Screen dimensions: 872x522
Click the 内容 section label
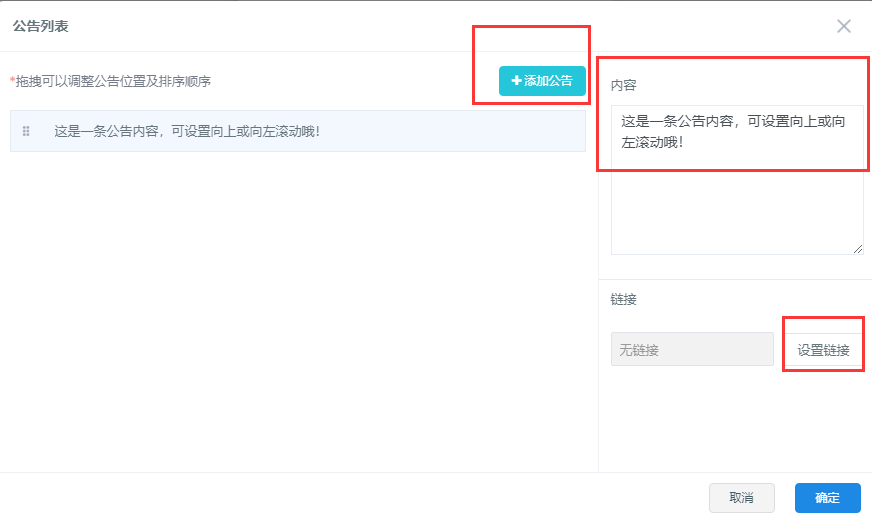(x=623, y=85)
